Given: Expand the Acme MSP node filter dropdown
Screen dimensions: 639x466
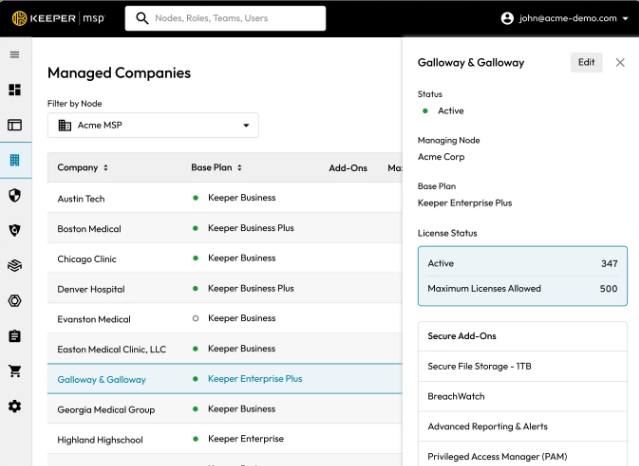Looking at the screenshot, I should pos(152,125).
